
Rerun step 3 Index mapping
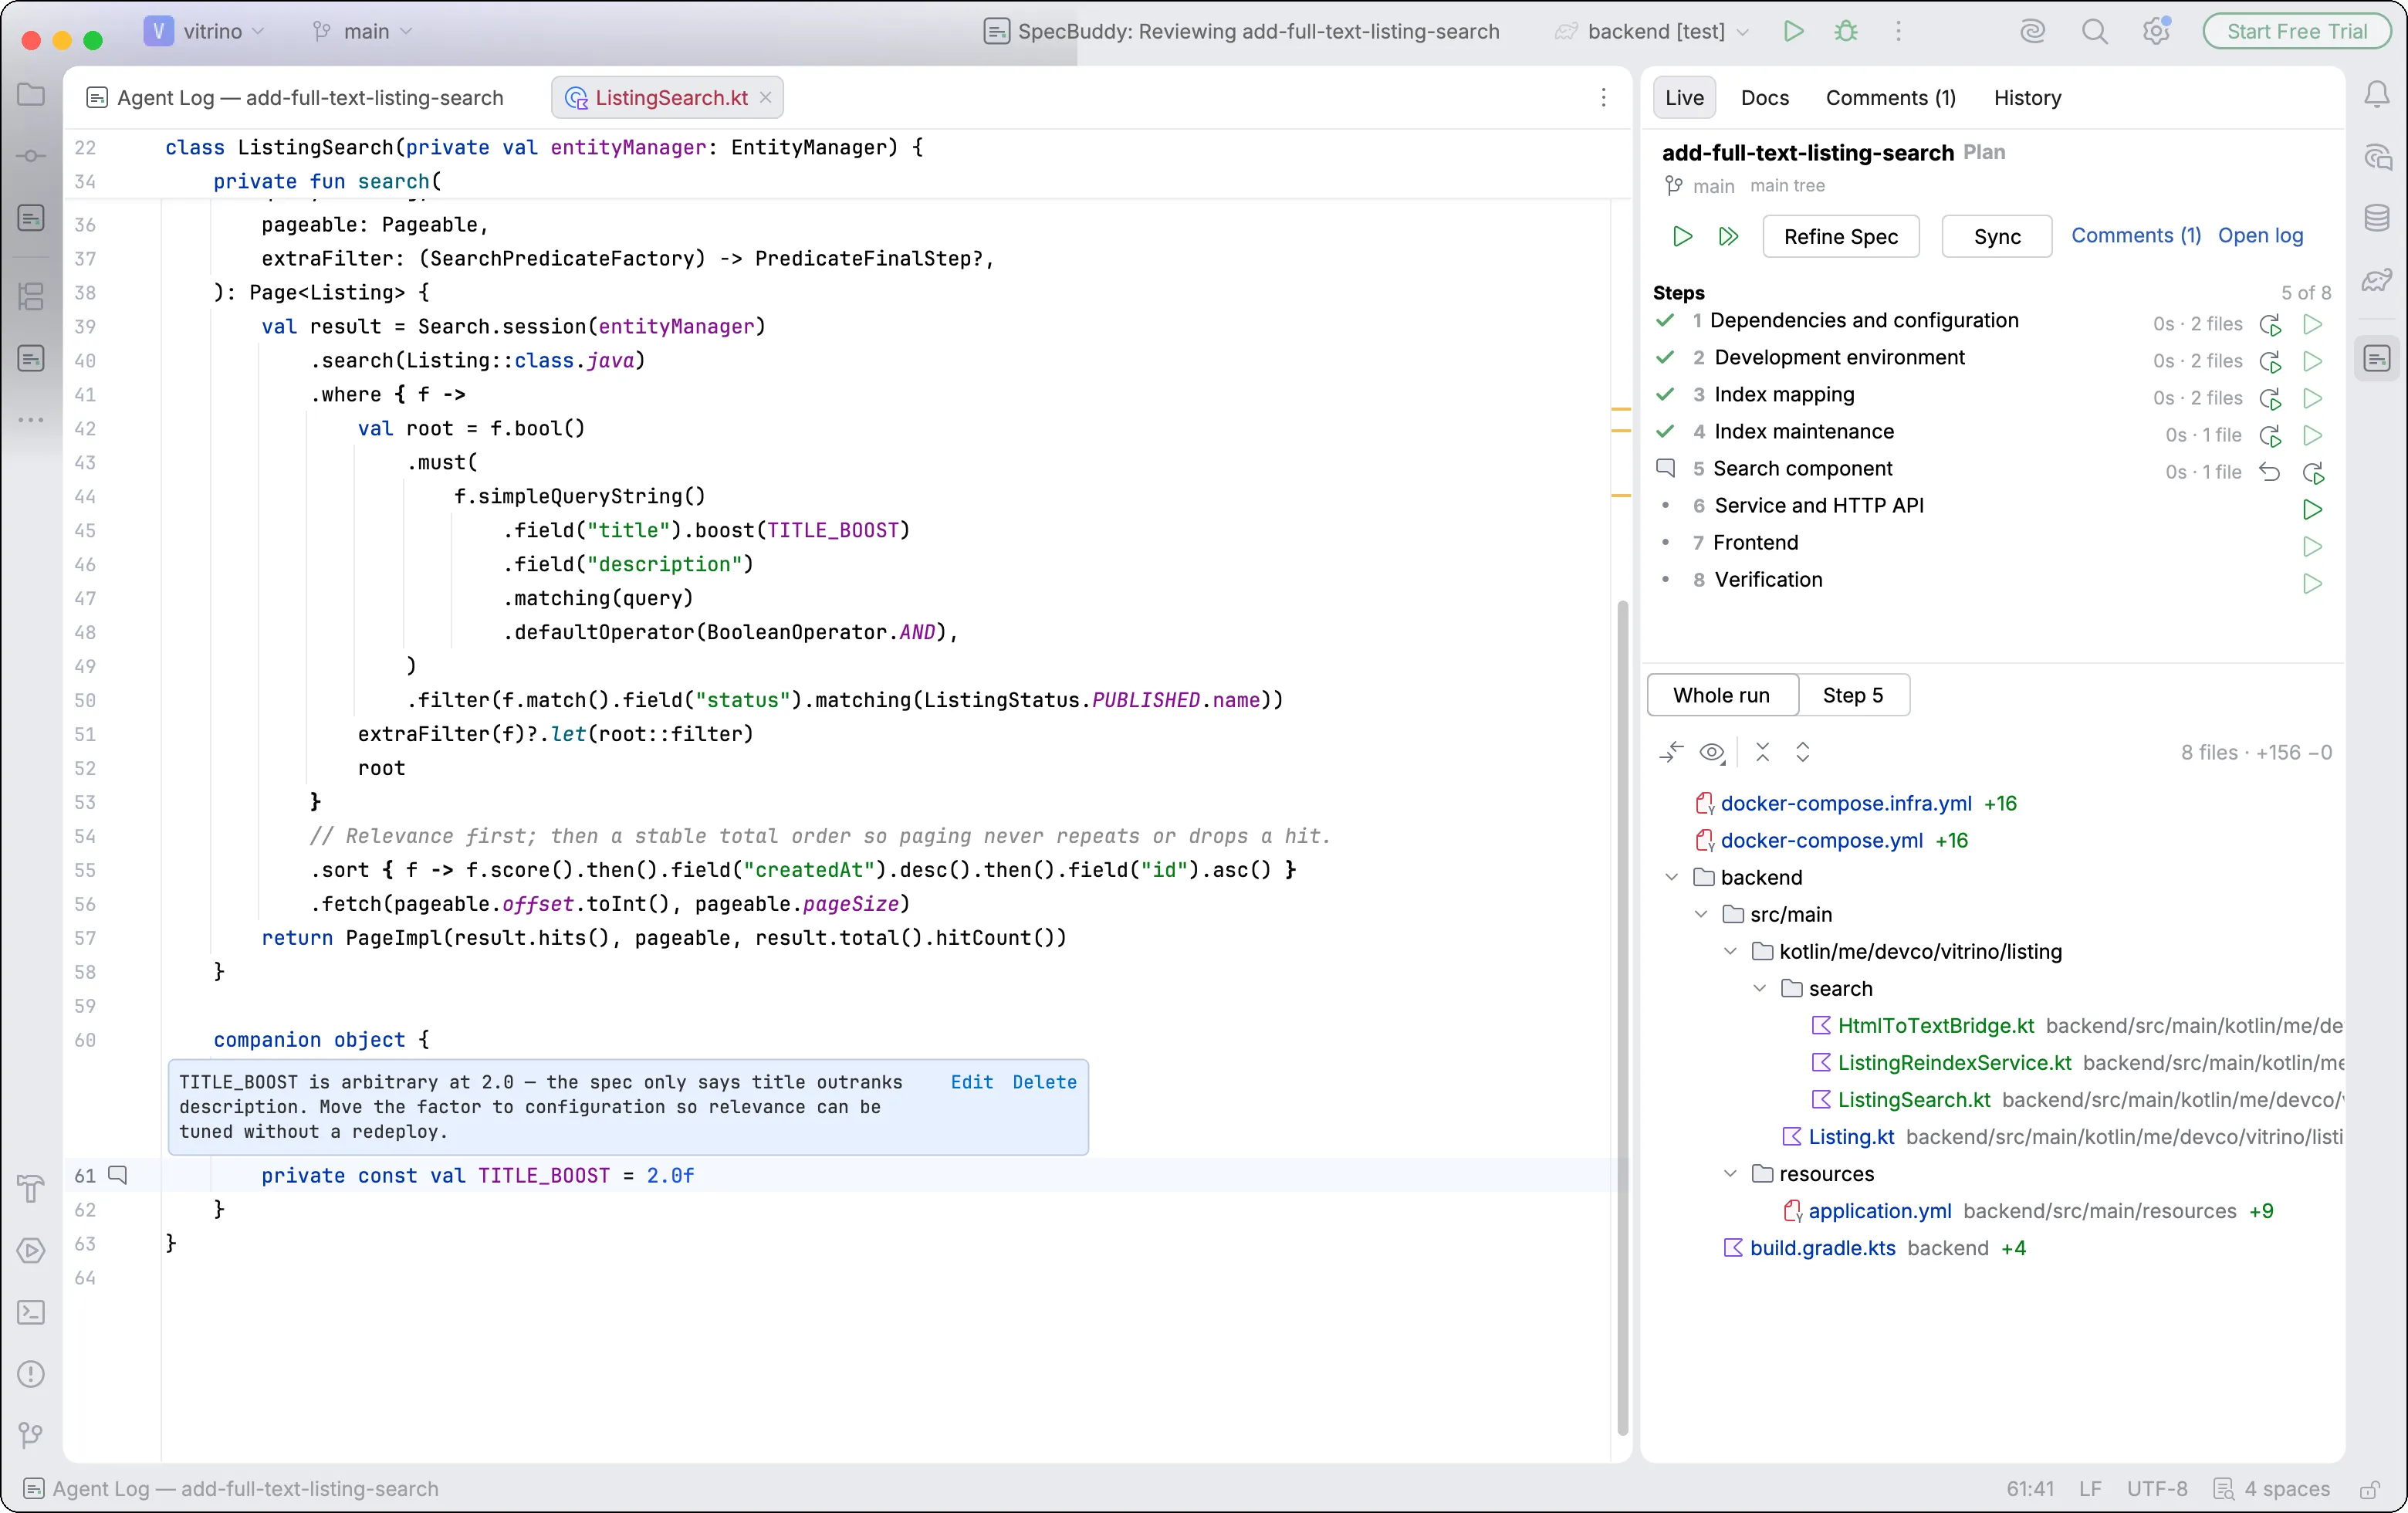pyautogui.click(x=2270, y=398)
